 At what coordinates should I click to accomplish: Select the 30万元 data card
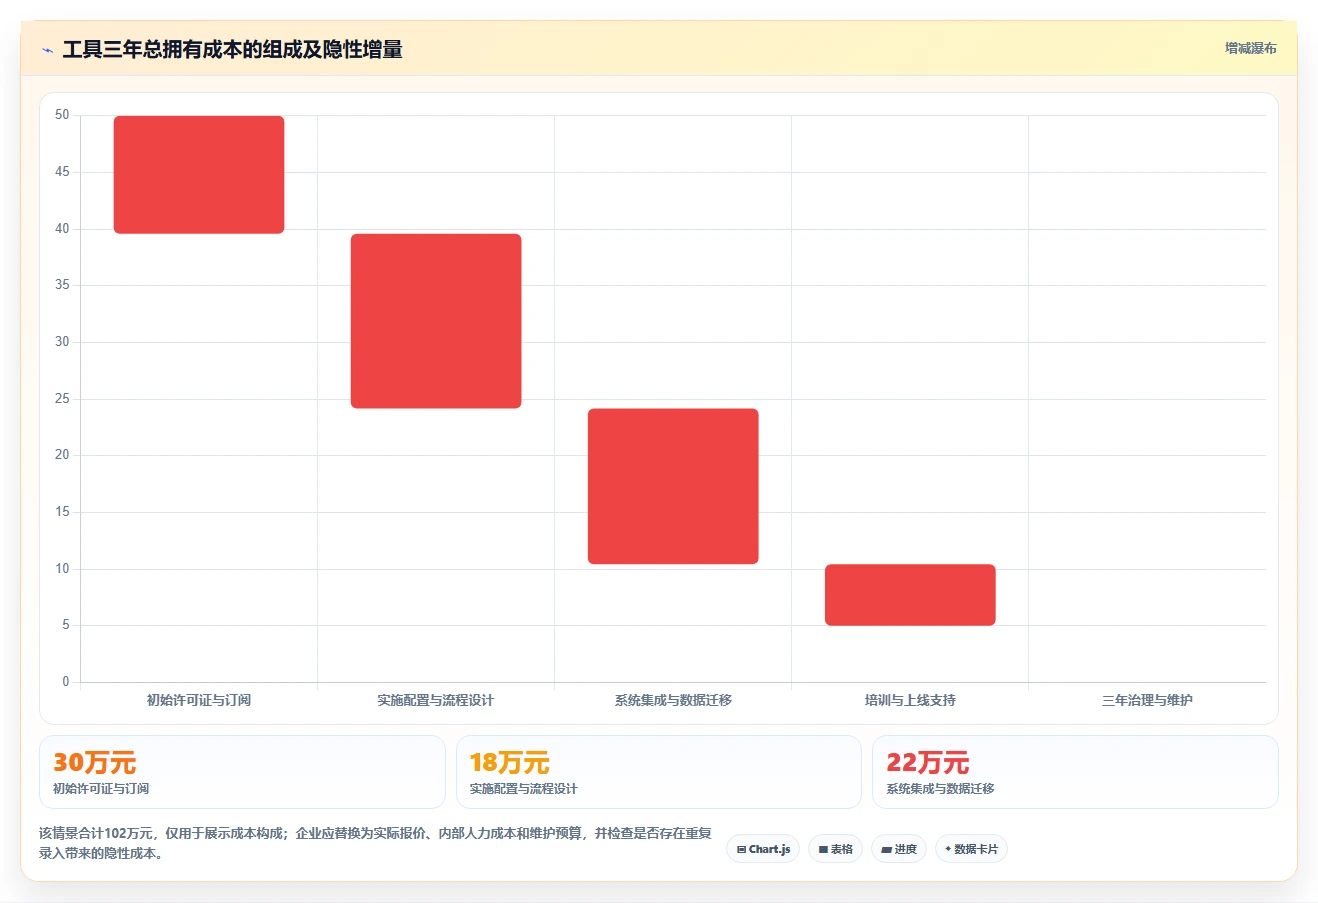point(242,772)
